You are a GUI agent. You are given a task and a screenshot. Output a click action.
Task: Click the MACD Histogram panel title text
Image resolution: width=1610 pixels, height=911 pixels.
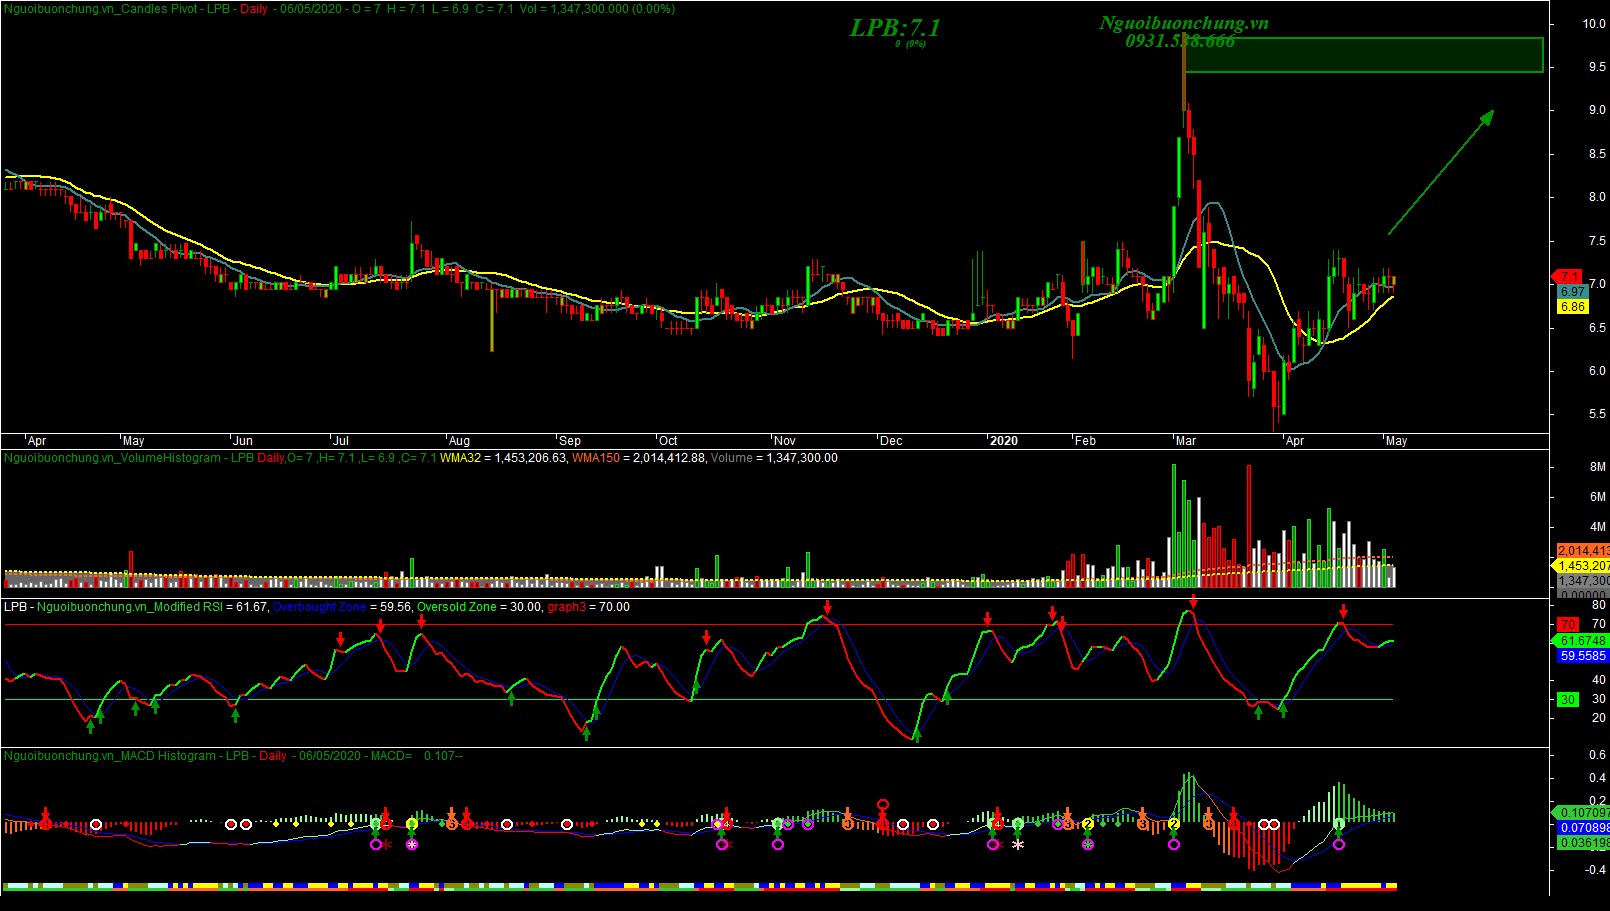pos(110,756)
